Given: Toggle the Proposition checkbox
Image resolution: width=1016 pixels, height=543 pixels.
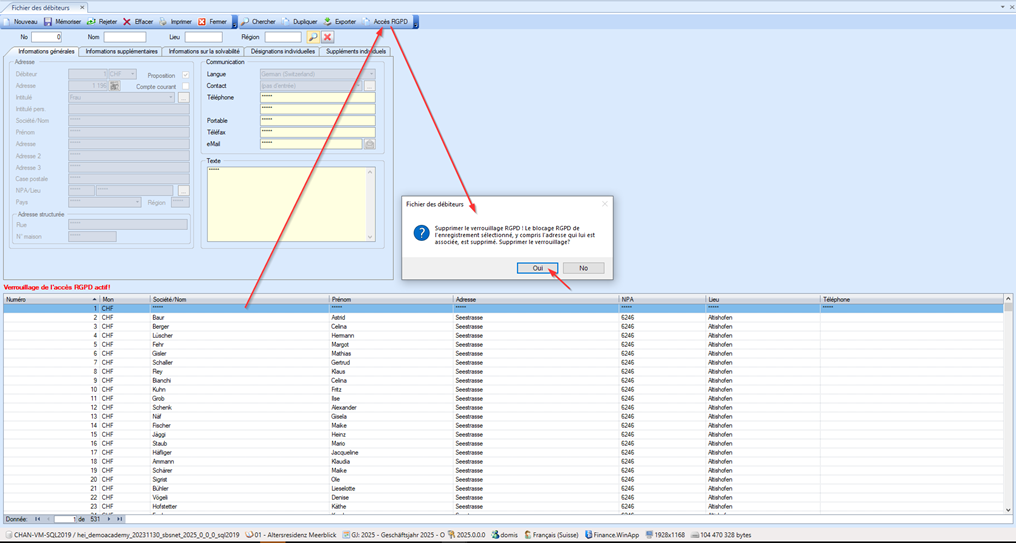Looking at the screenshot, I should point(185,75).
